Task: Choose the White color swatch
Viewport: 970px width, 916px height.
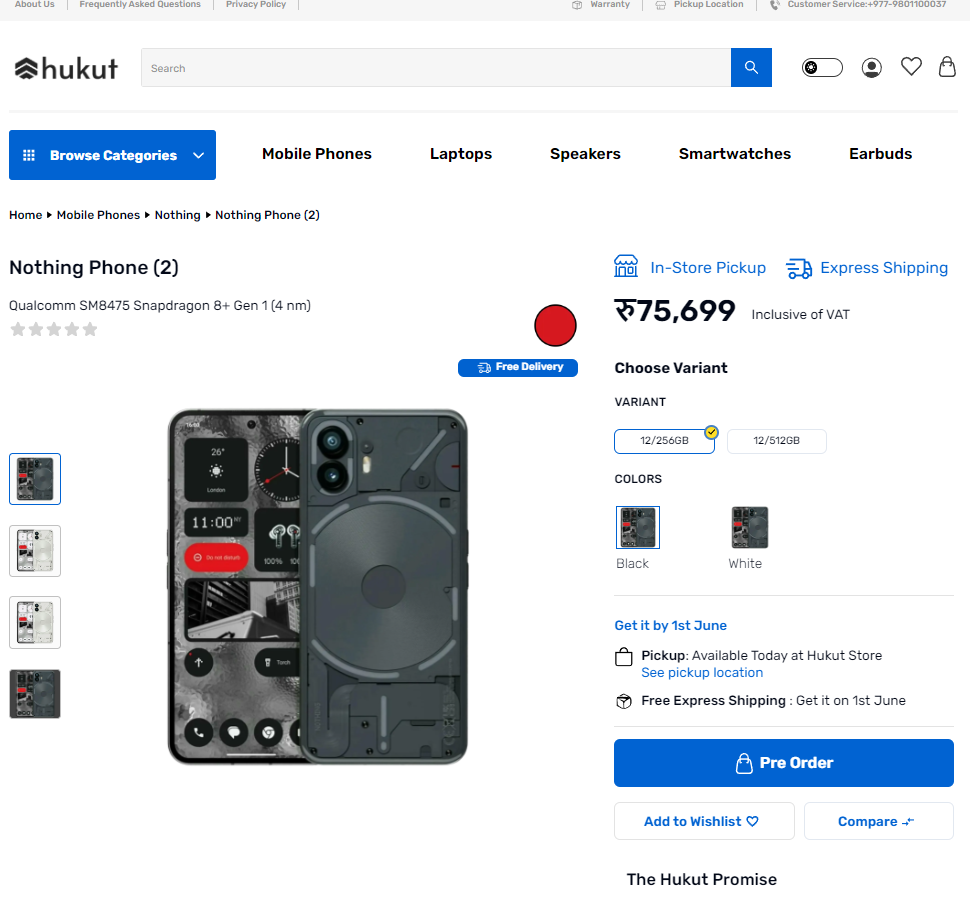Action: (x=750, y=527)
